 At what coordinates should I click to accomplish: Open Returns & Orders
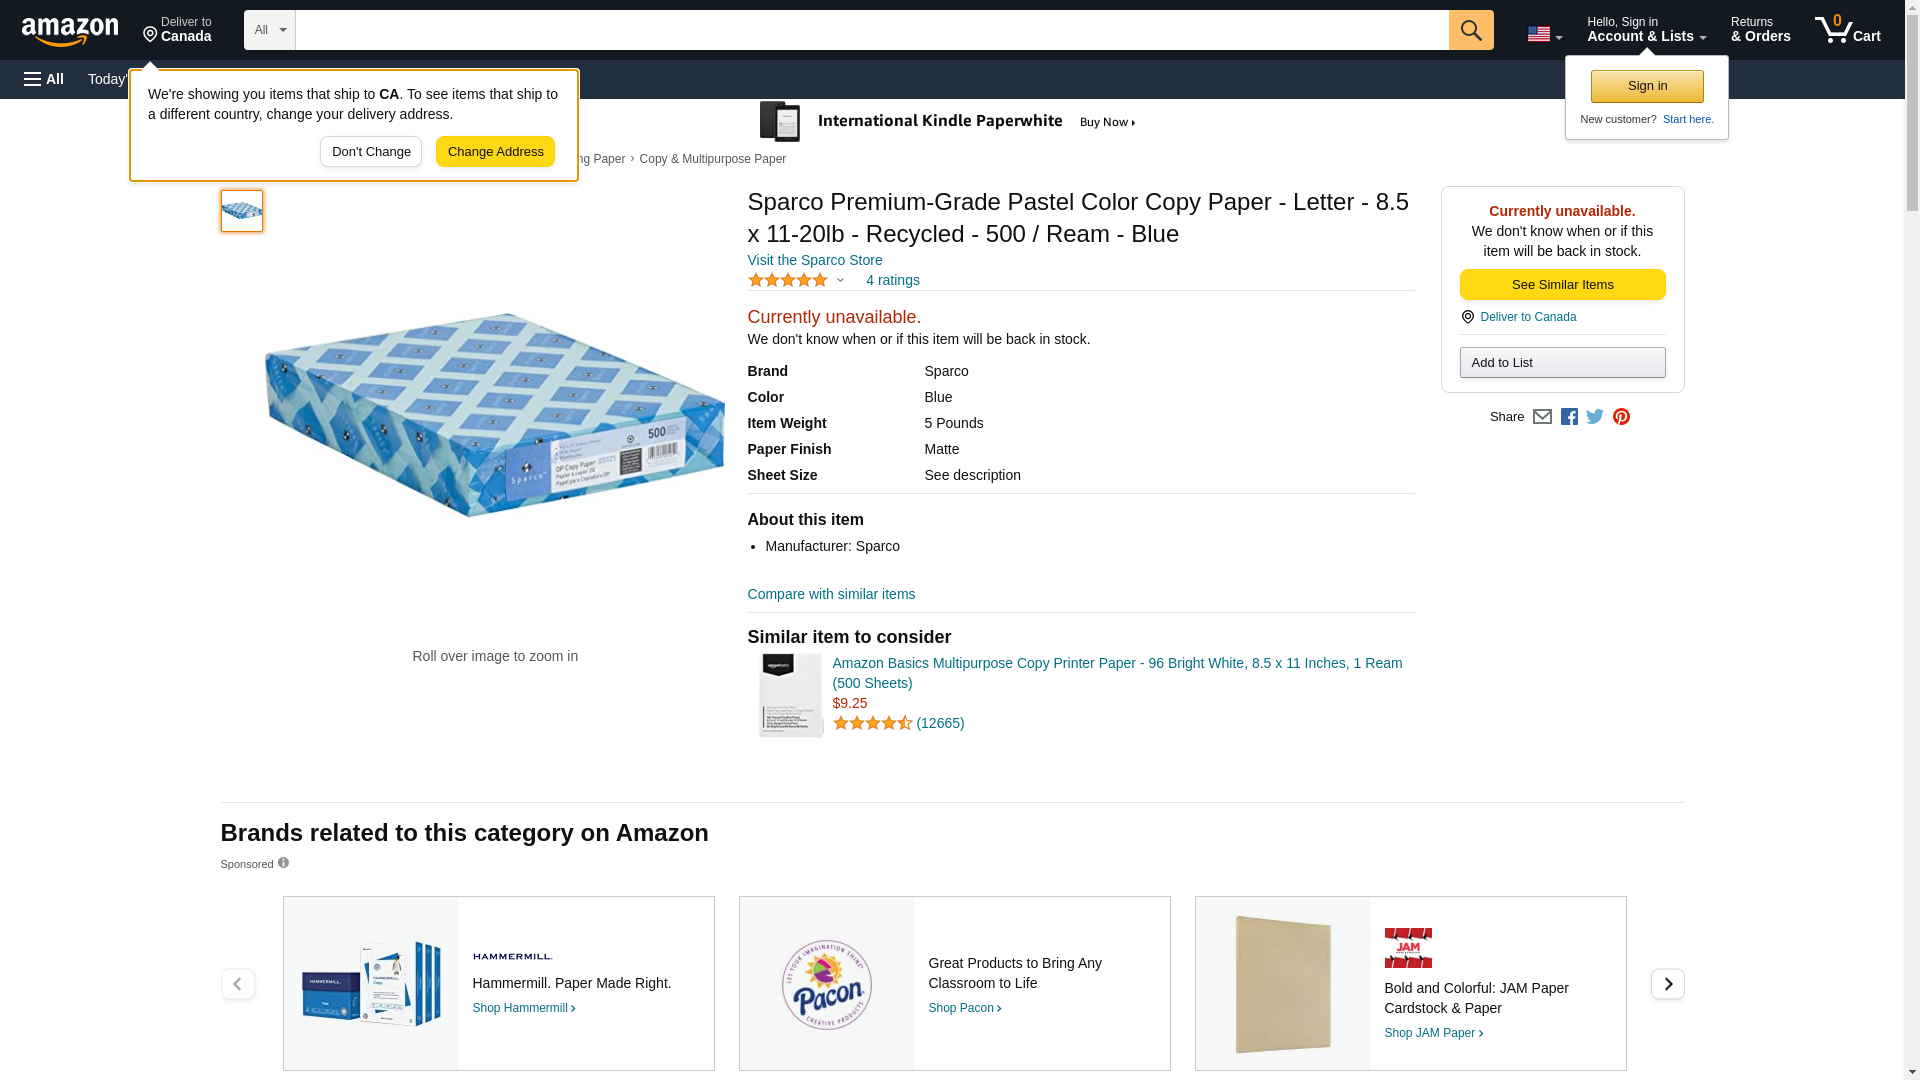pyautogui.click(x=1760, y=30)
